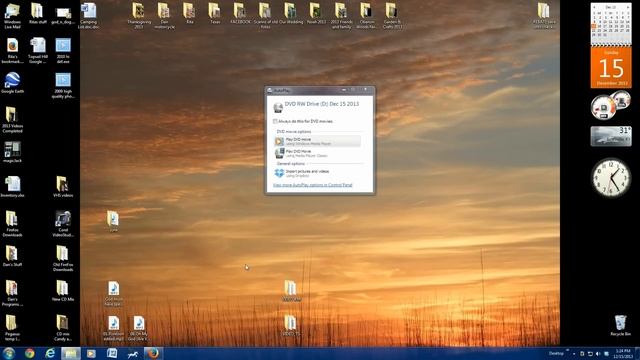Open 'View more AutoPlay options in Control Panel' link
Screen dimensions: 640x360
tap(312, 185)
